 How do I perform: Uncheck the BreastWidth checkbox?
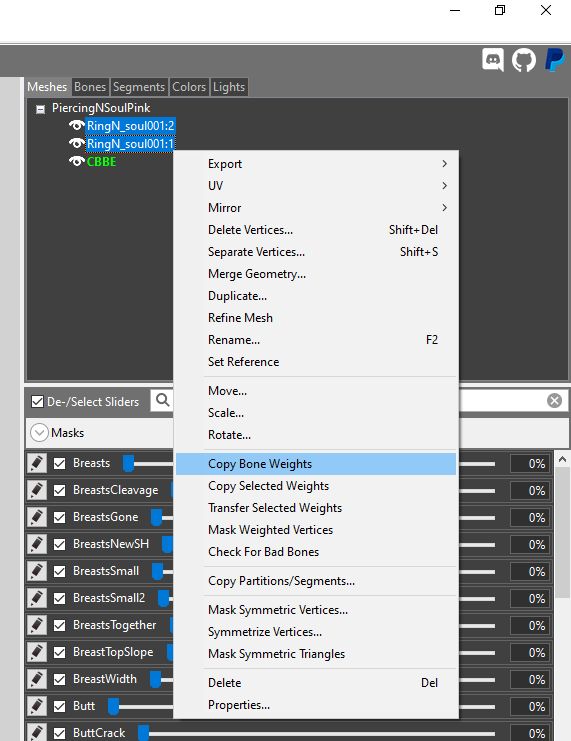point(60,679)
